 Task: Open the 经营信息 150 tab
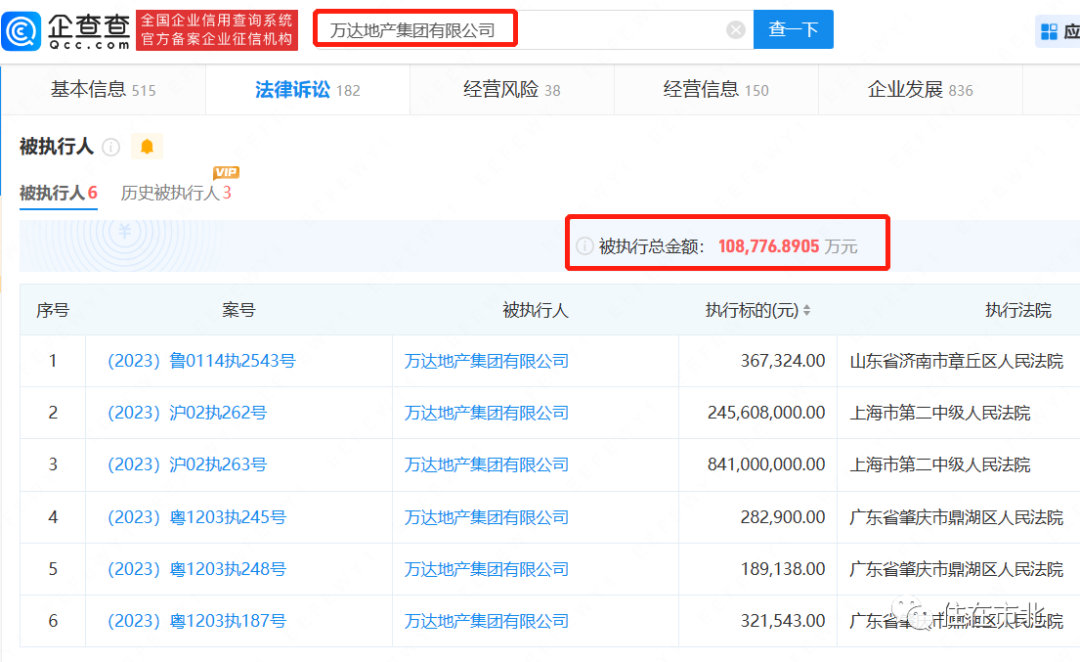(716, 90)
